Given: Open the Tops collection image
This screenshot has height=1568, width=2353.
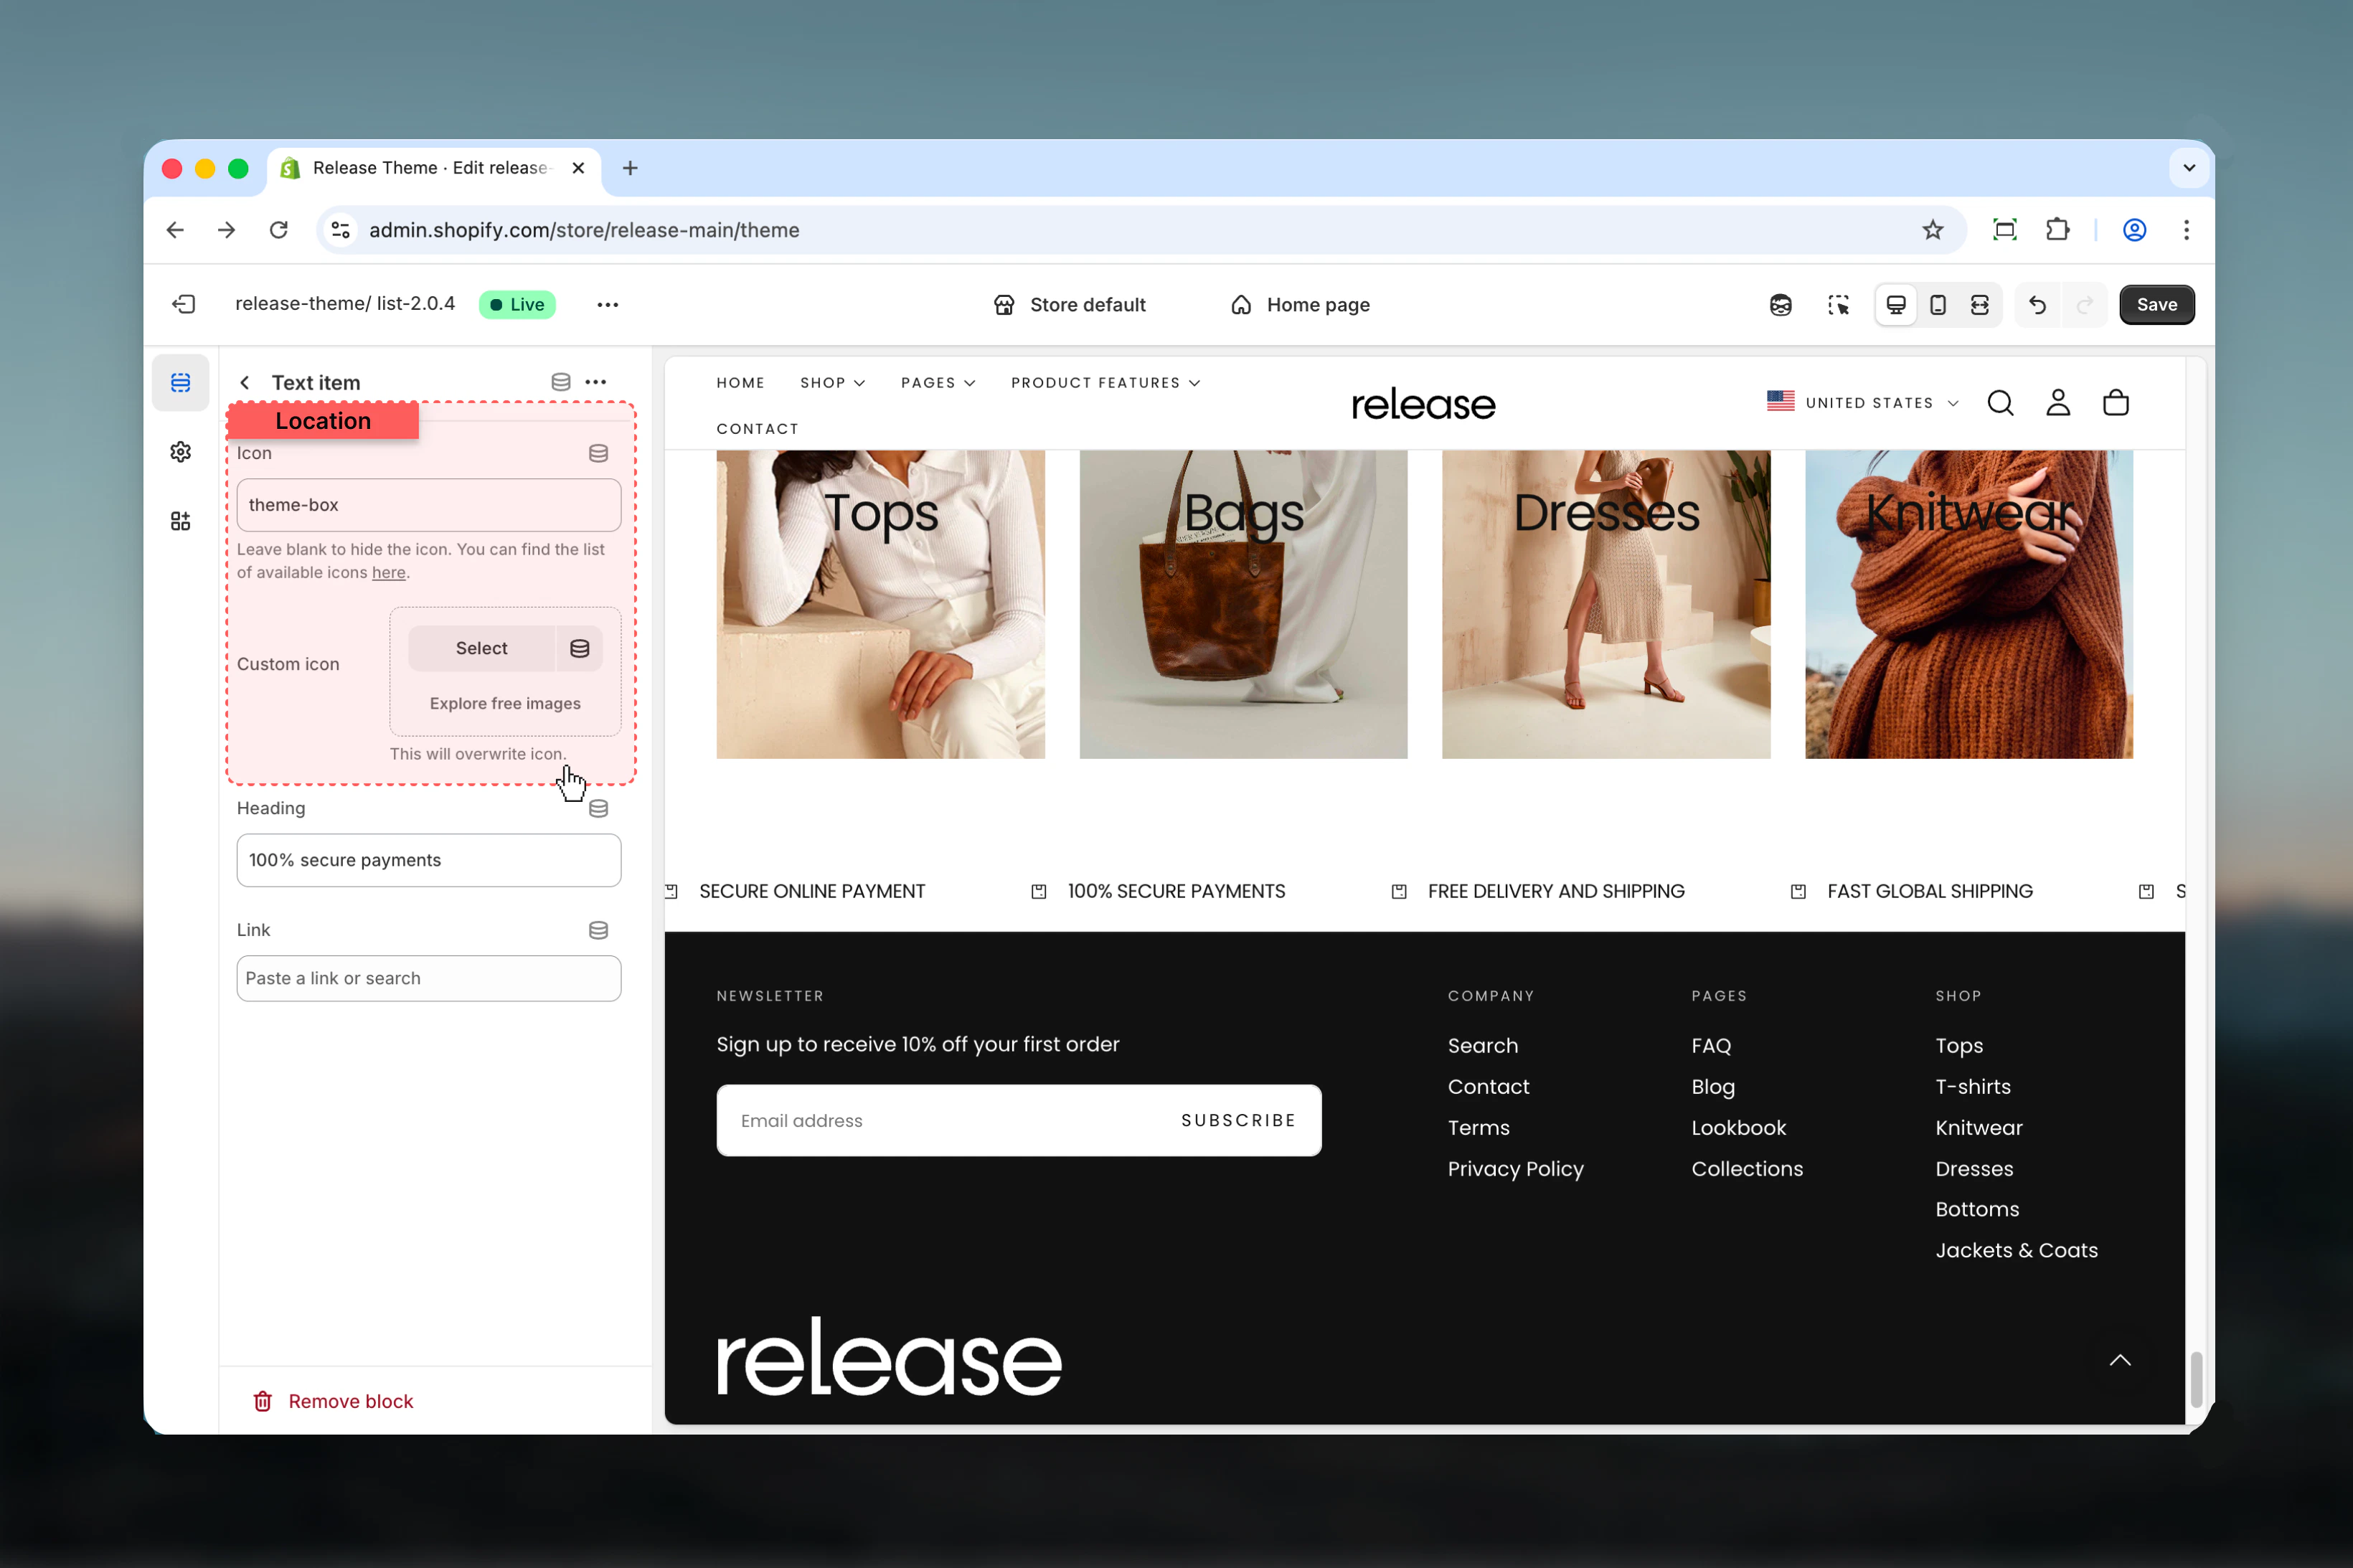Looking at the screenshot, I should (880, 604).
